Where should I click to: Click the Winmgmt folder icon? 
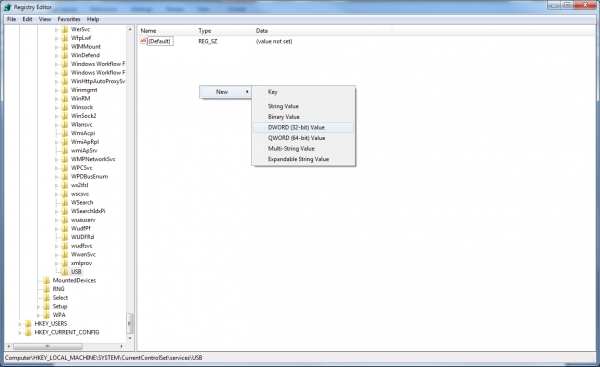(x=65, y=90)
